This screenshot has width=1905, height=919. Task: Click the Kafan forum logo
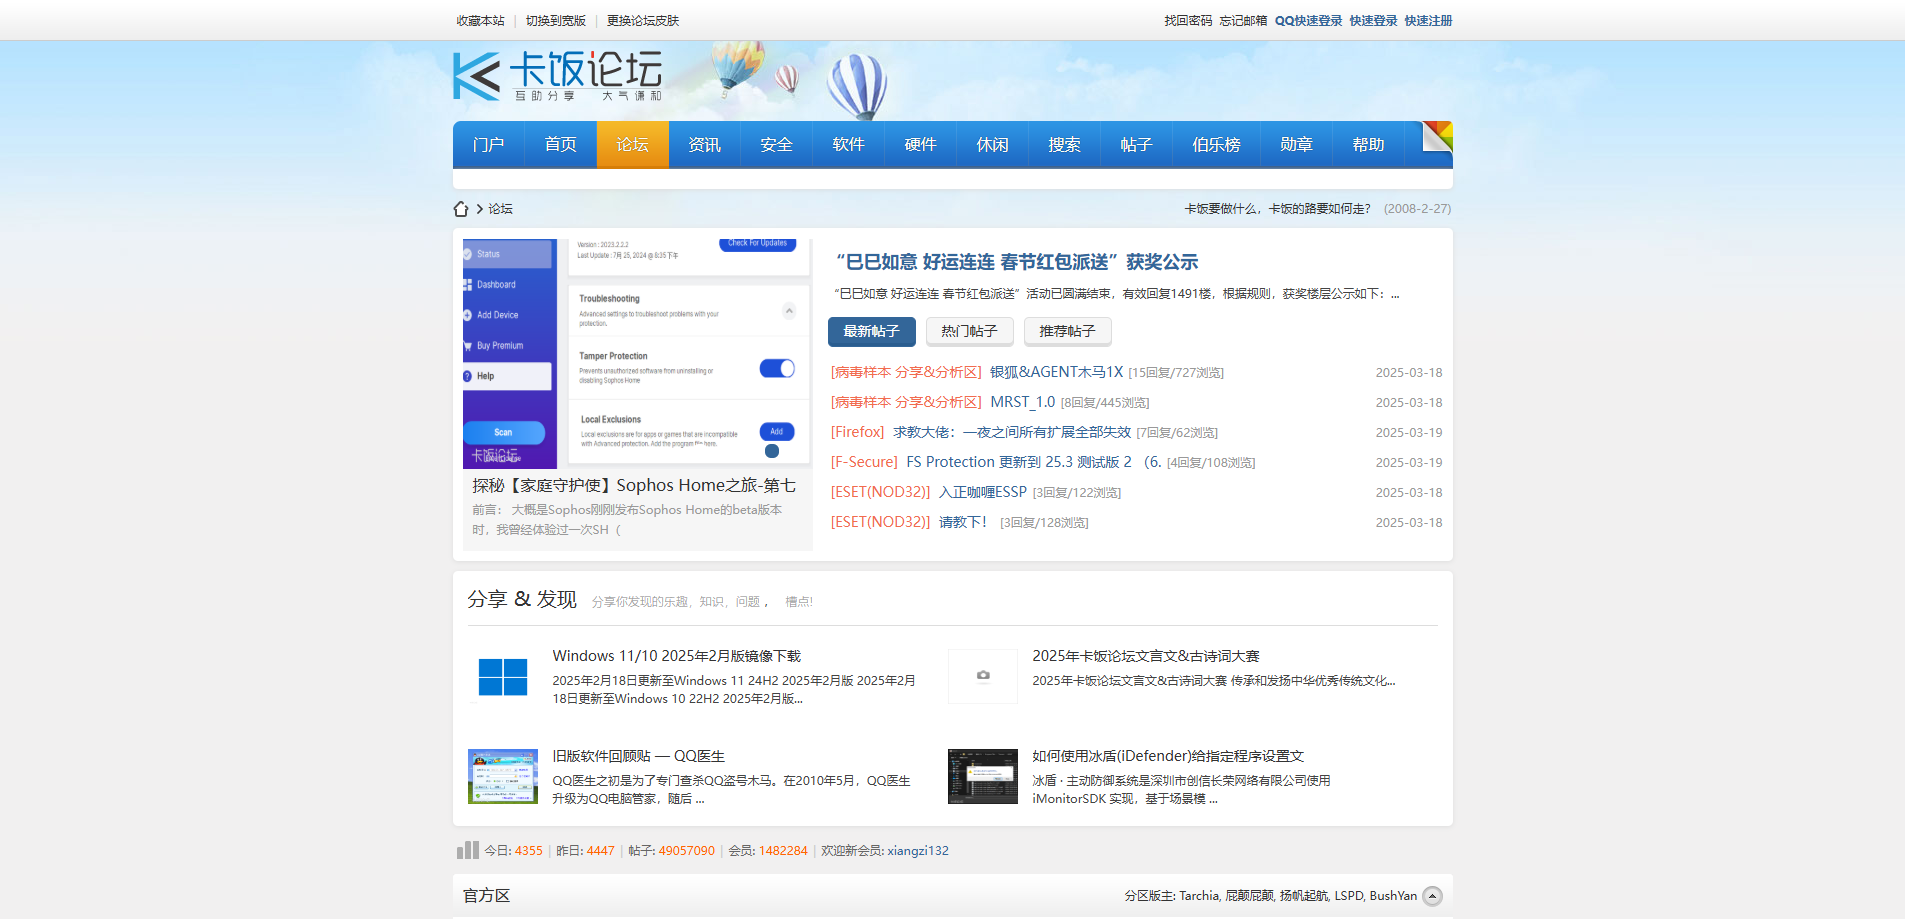point(557,76)
